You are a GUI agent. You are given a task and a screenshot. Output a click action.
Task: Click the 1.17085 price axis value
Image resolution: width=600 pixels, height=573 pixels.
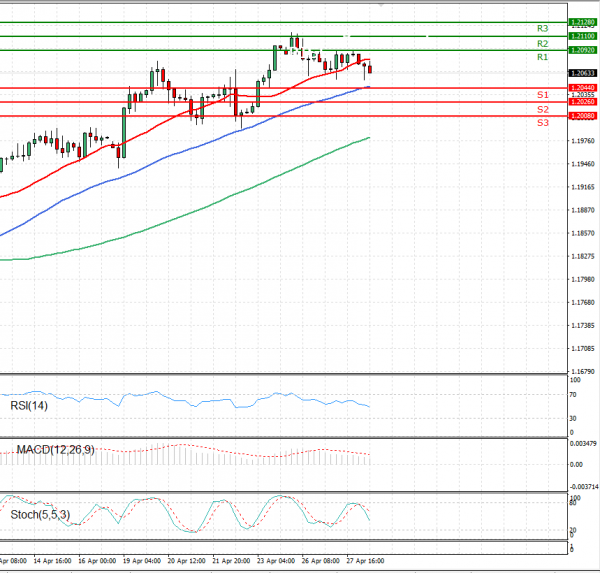583,348
